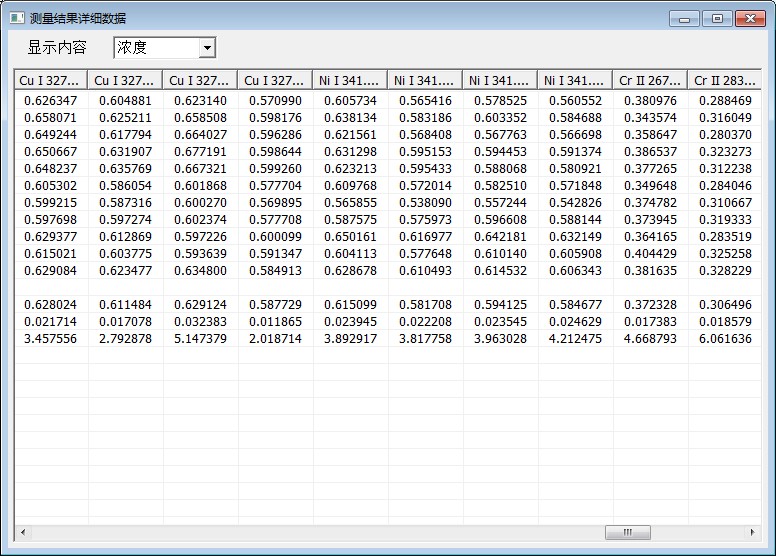Select cell with value 0.623140

point(200,101)
